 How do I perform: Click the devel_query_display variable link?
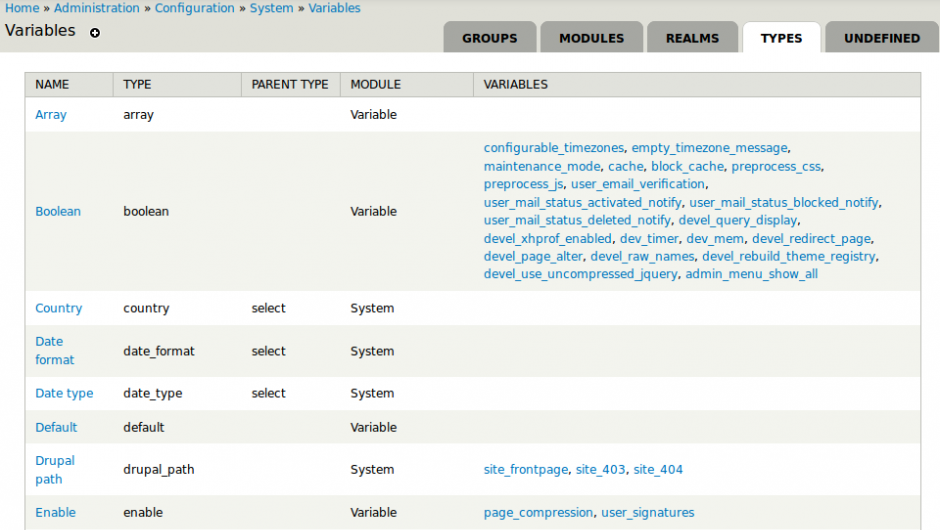coord(738,220)
